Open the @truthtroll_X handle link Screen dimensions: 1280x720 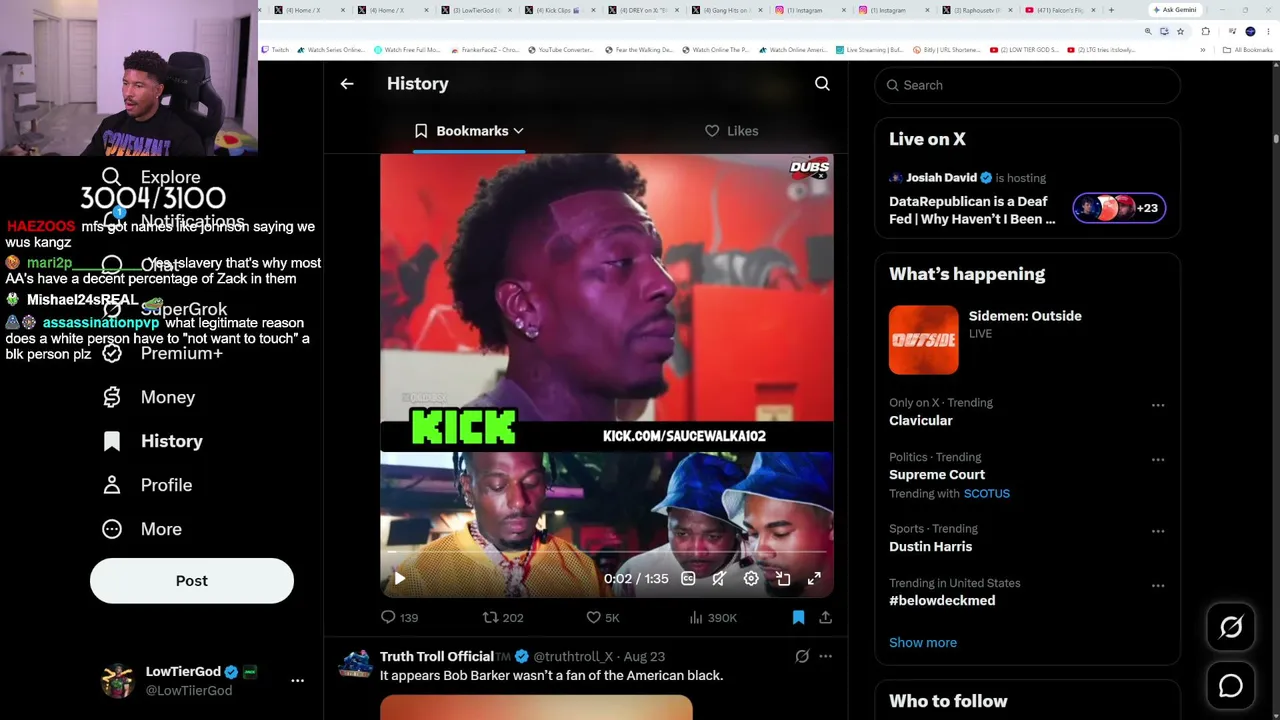coord(573,656)
